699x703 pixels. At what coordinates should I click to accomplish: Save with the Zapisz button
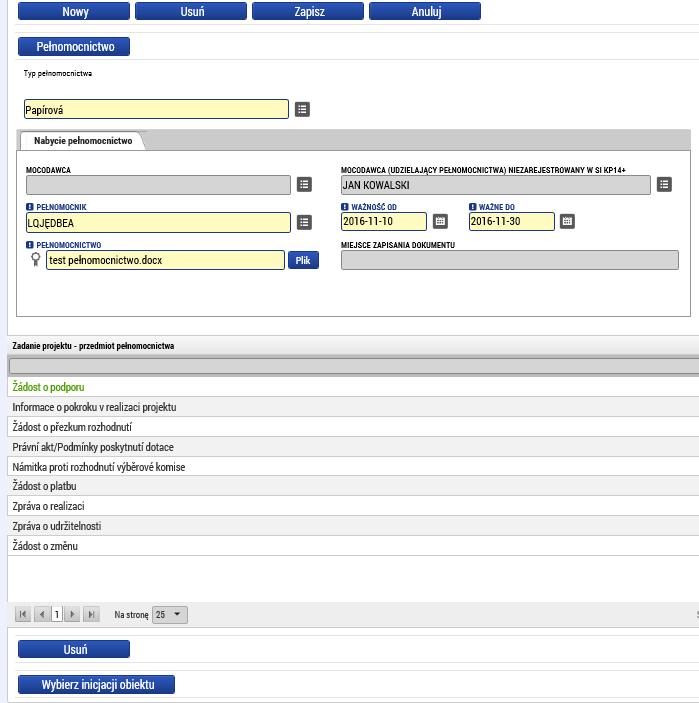[x=308, y=11]
